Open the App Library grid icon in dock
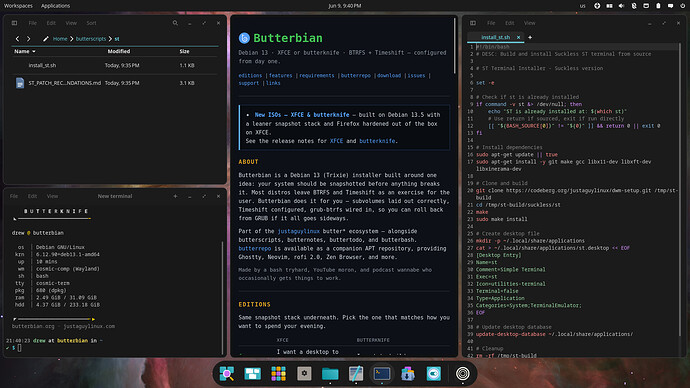Image resolution: width=690 pixels, height=388 pixels. tap(278, 373)
